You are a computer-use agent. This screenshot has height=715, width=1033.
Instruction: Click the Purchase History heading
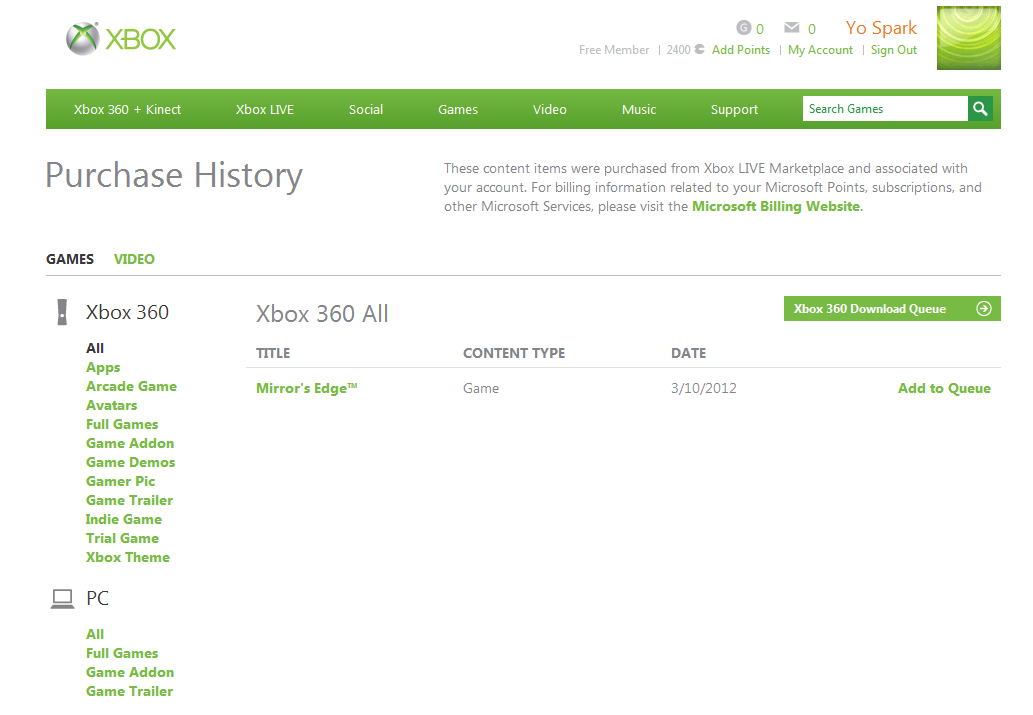tap(174, 176)
